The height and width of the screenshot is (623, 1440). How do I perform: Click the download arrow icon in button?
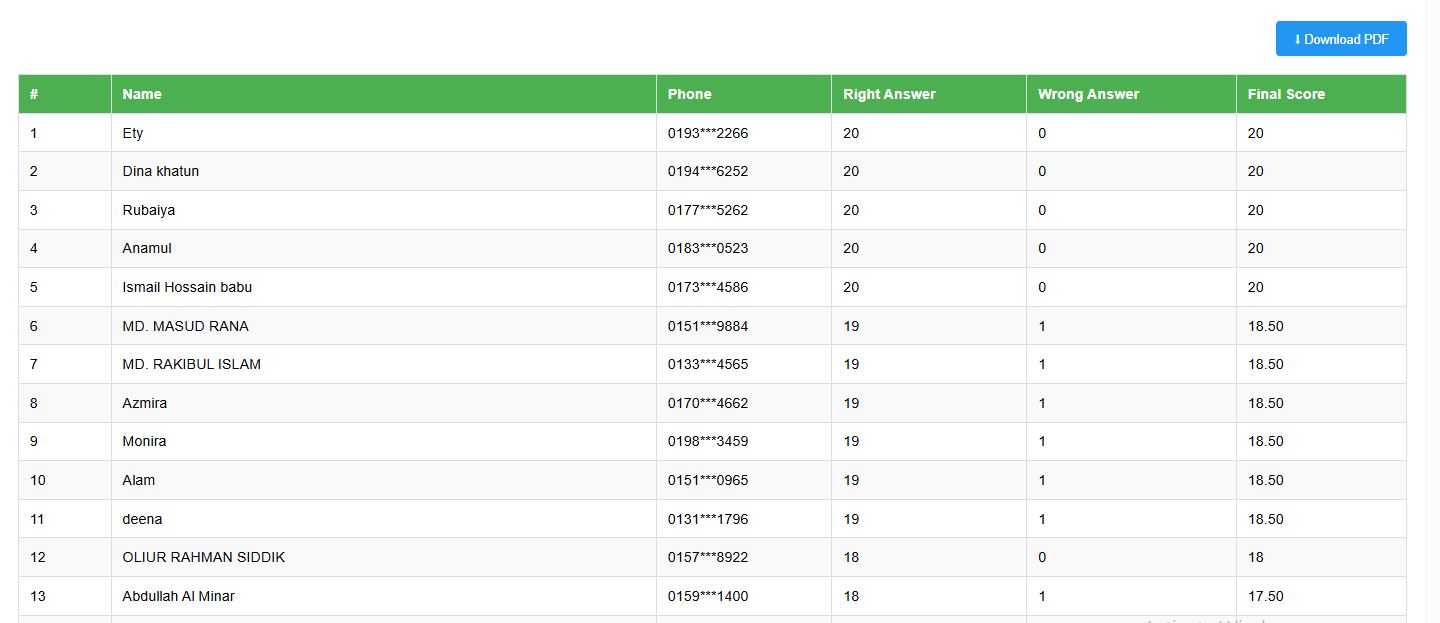coord(1297,39)
